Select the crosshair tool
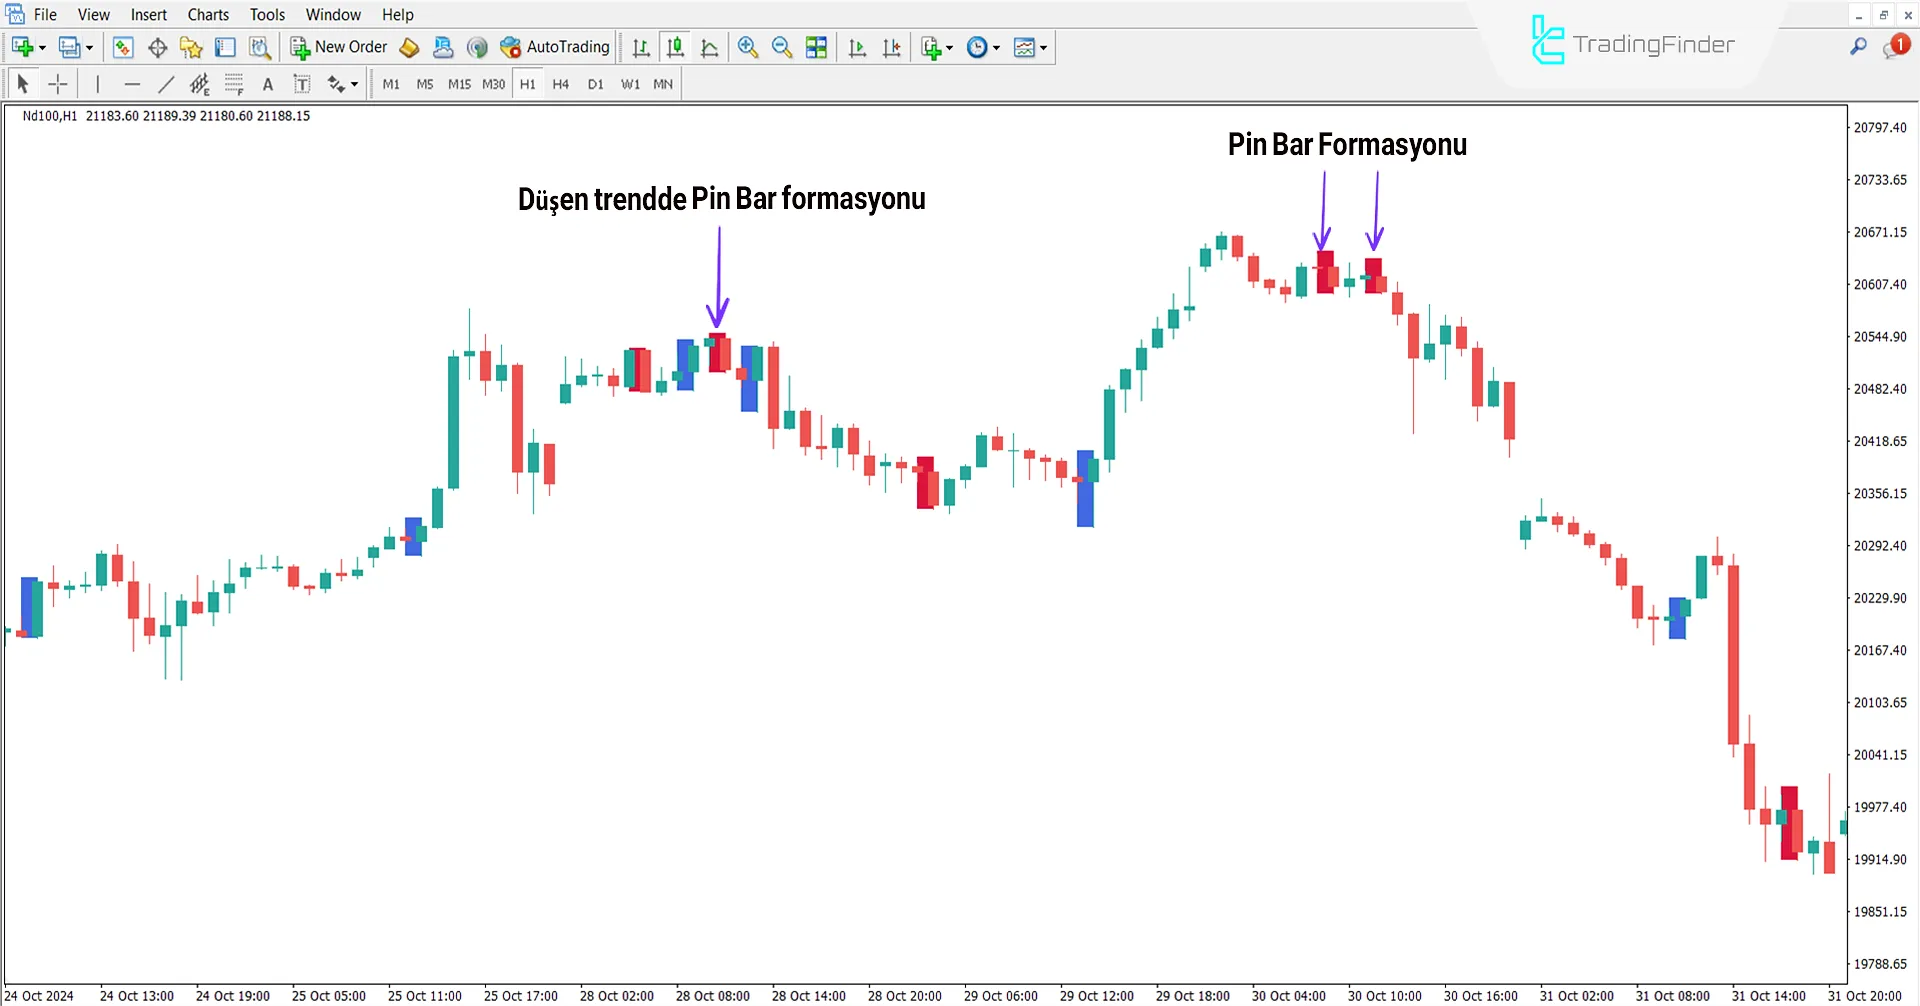 [58, 85]
